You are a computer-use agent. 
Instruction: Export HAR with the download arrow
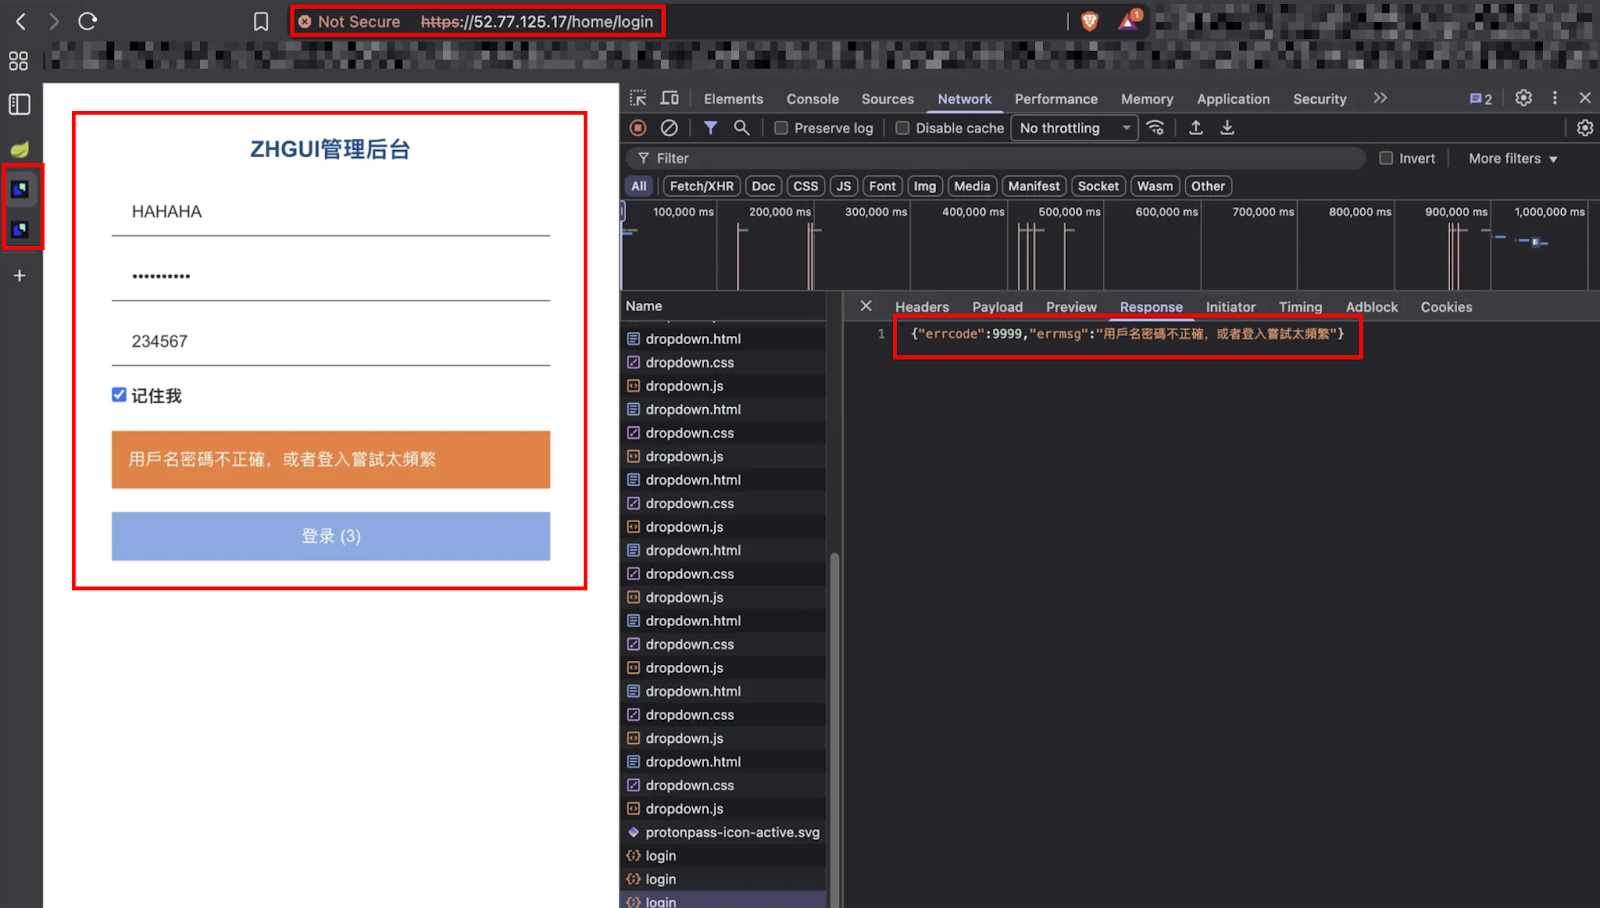coord(1227,128)
